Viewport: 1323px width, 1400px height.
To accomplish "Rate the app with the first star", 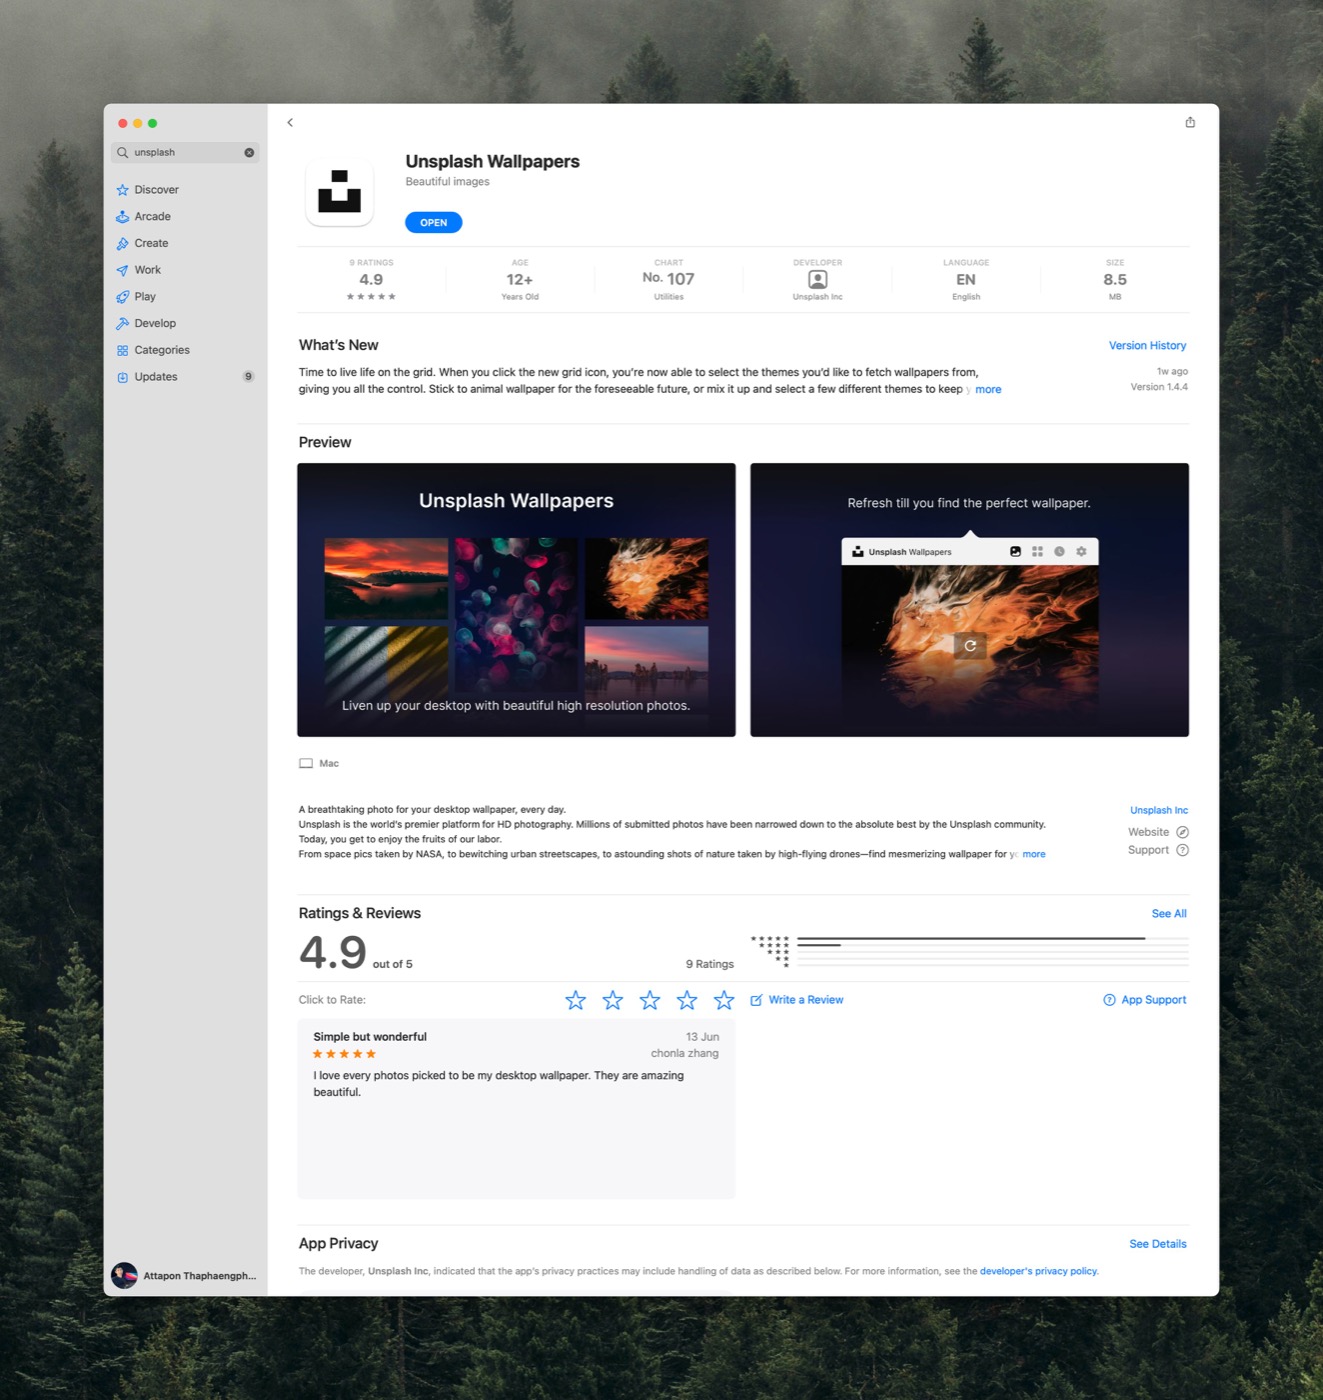I will [576, 1000].
